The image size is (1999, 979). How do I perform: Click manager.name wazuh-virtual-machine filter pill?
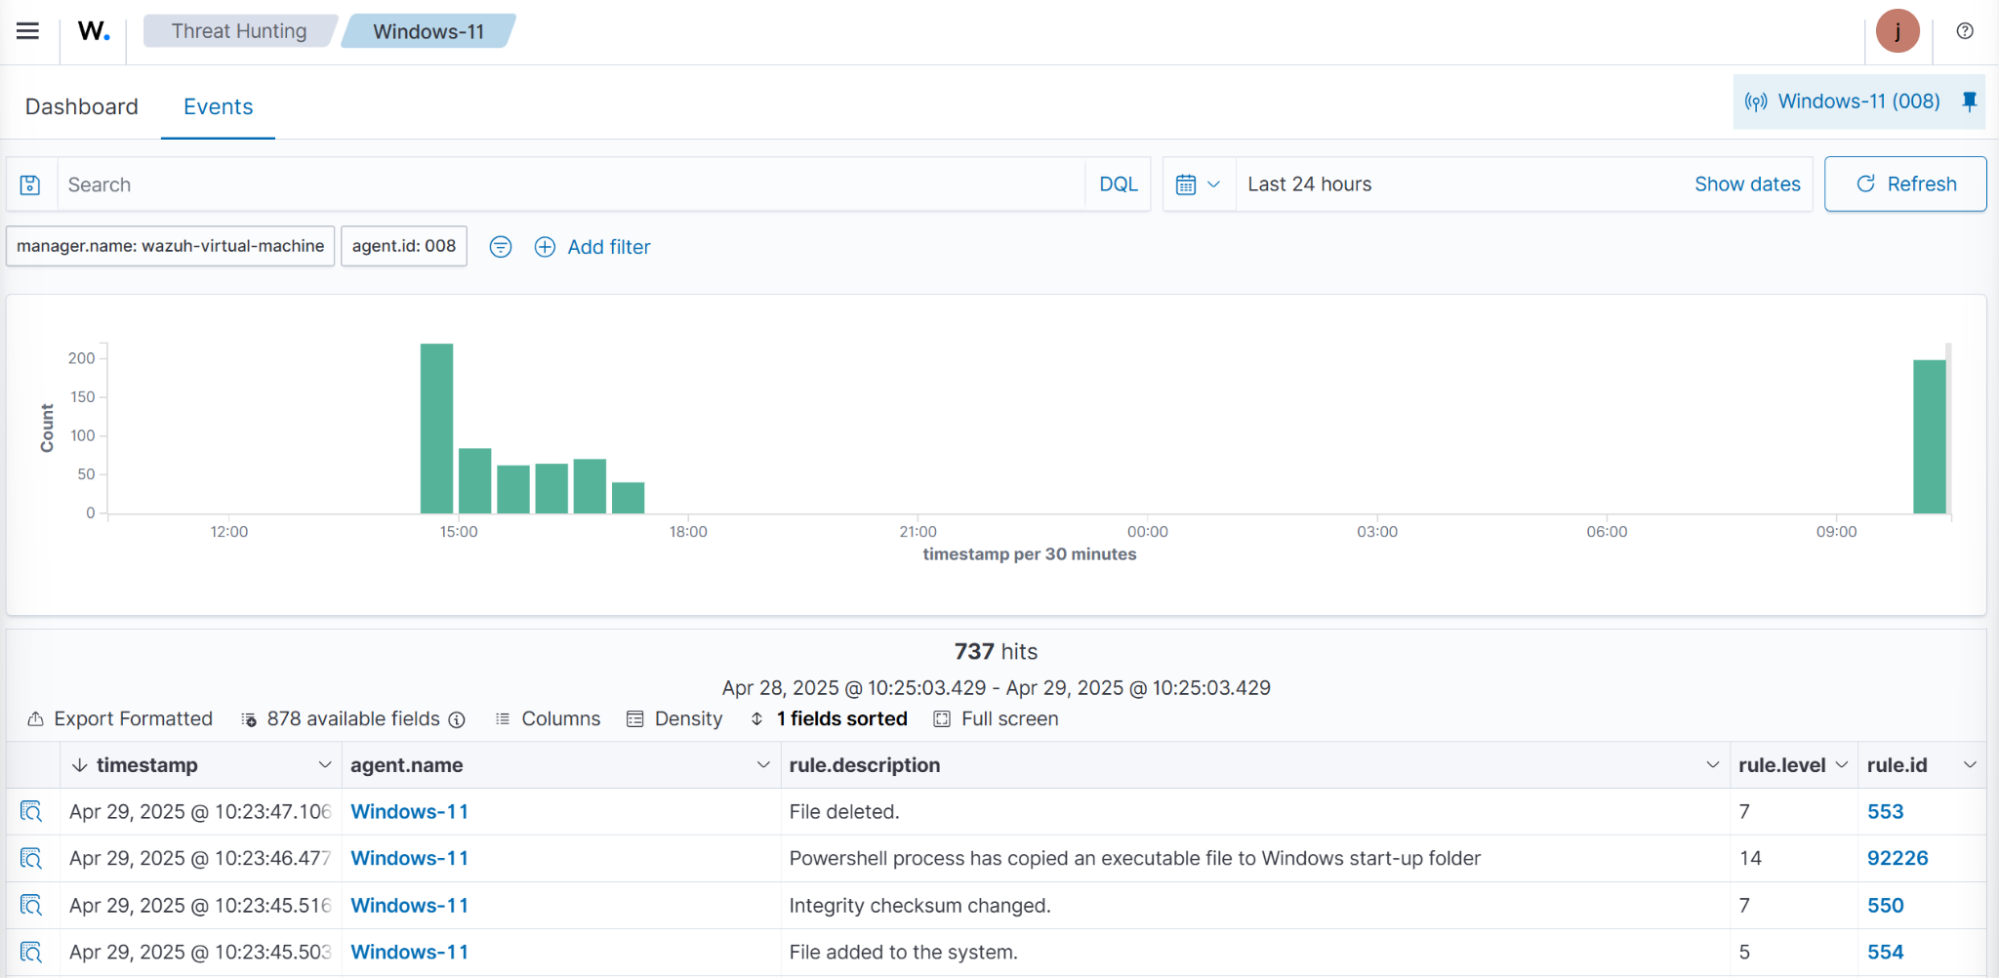[170, 246]
